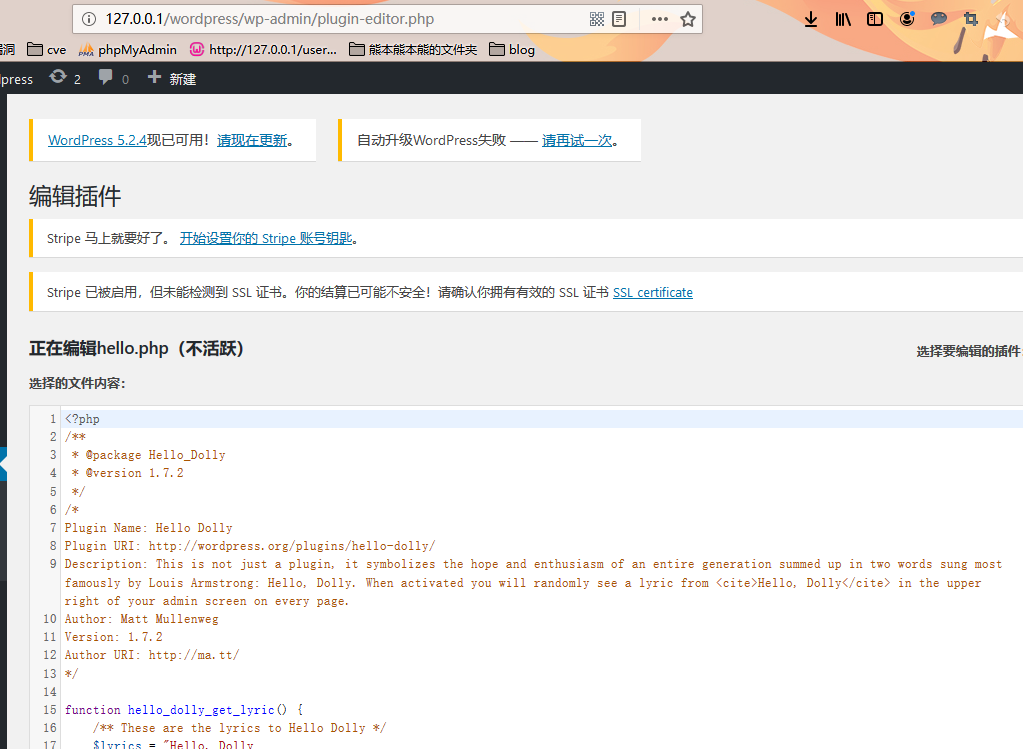The width and height of the screenshot is (1023, 749).
Task: Click the QR code icon in the address bar
Action: (x=597, y=19)
